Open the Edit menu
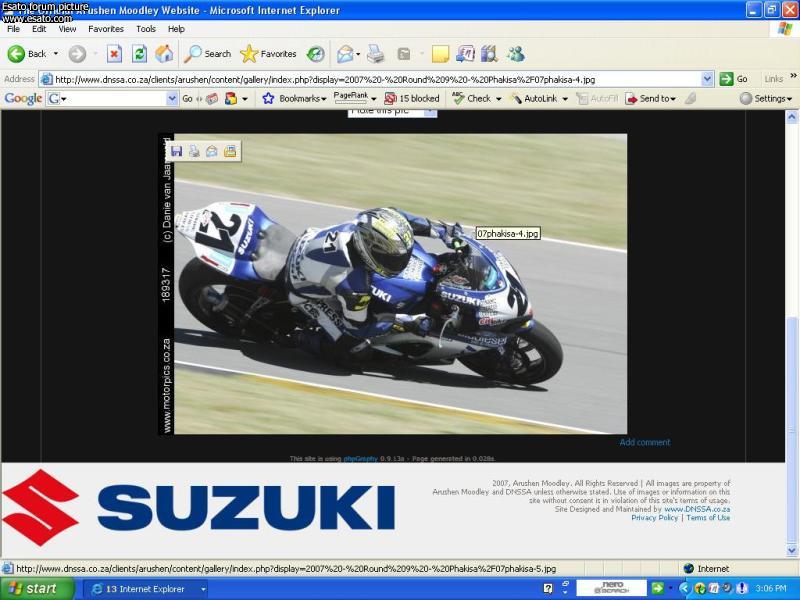Image resolution: width=800 pixels, height=600 pixels. coord(39,29)
